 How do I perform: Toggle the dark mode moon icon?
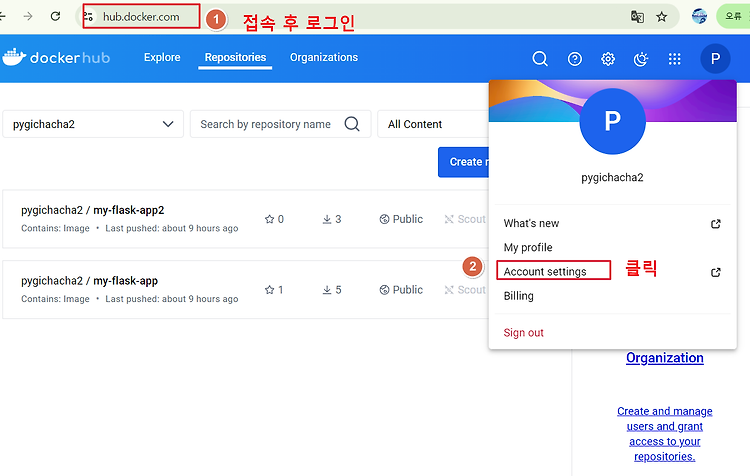(641, 59)
